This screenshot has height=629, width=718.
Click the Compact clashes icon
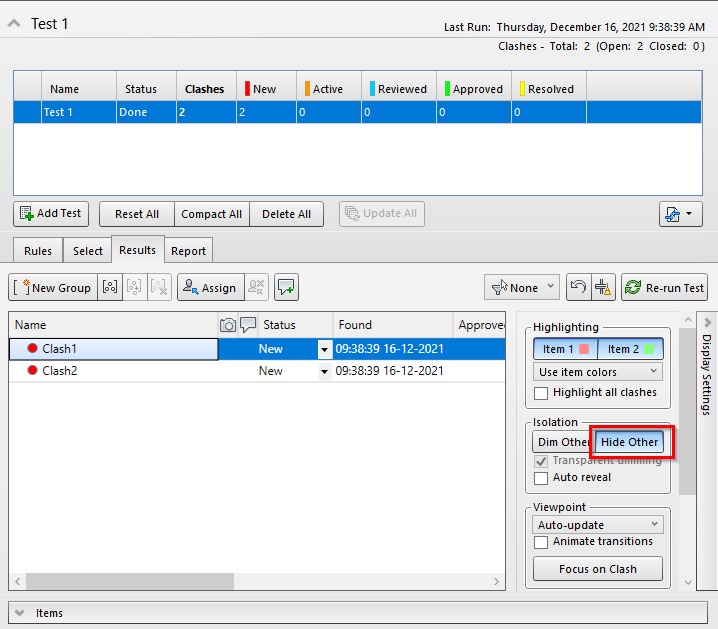[603, 287]
